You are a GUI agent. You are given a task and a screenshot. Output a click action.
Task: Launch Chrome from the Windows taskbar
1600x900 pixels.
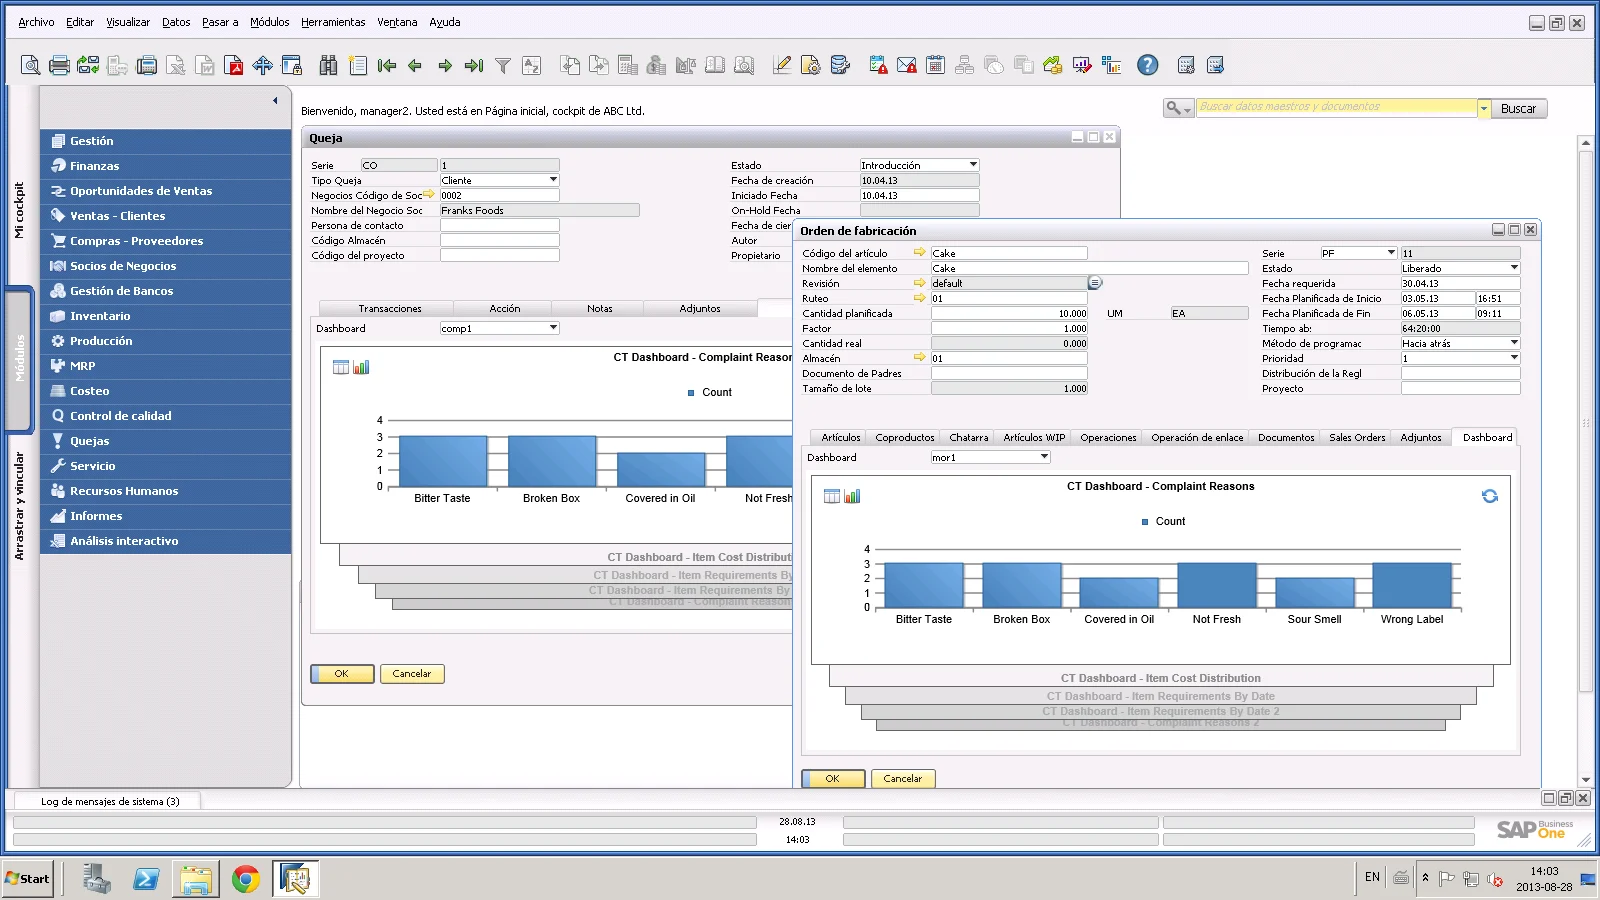click(x=246, y=879)
